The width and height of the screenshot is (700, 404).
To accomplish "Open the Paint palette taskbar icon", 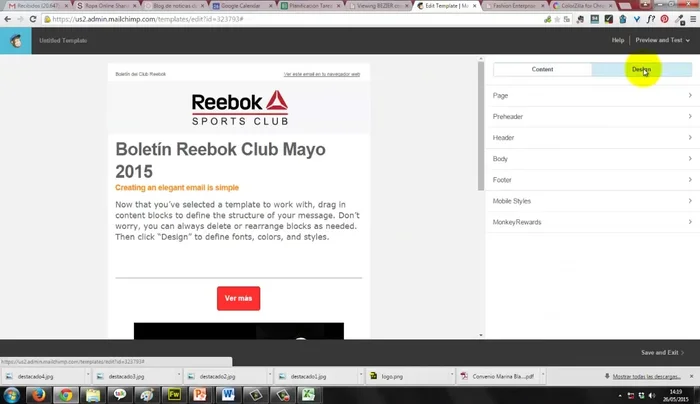I will [147, 395].
